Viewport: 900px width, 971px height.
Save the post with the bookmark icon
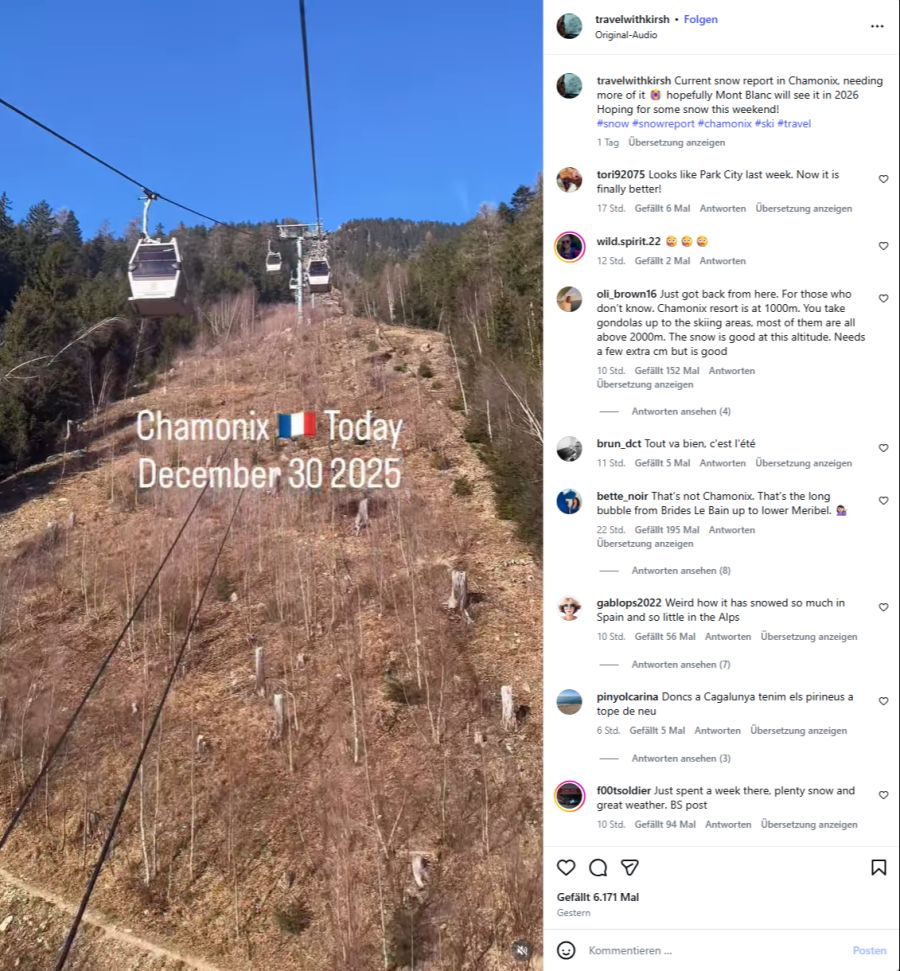point(878,868)
